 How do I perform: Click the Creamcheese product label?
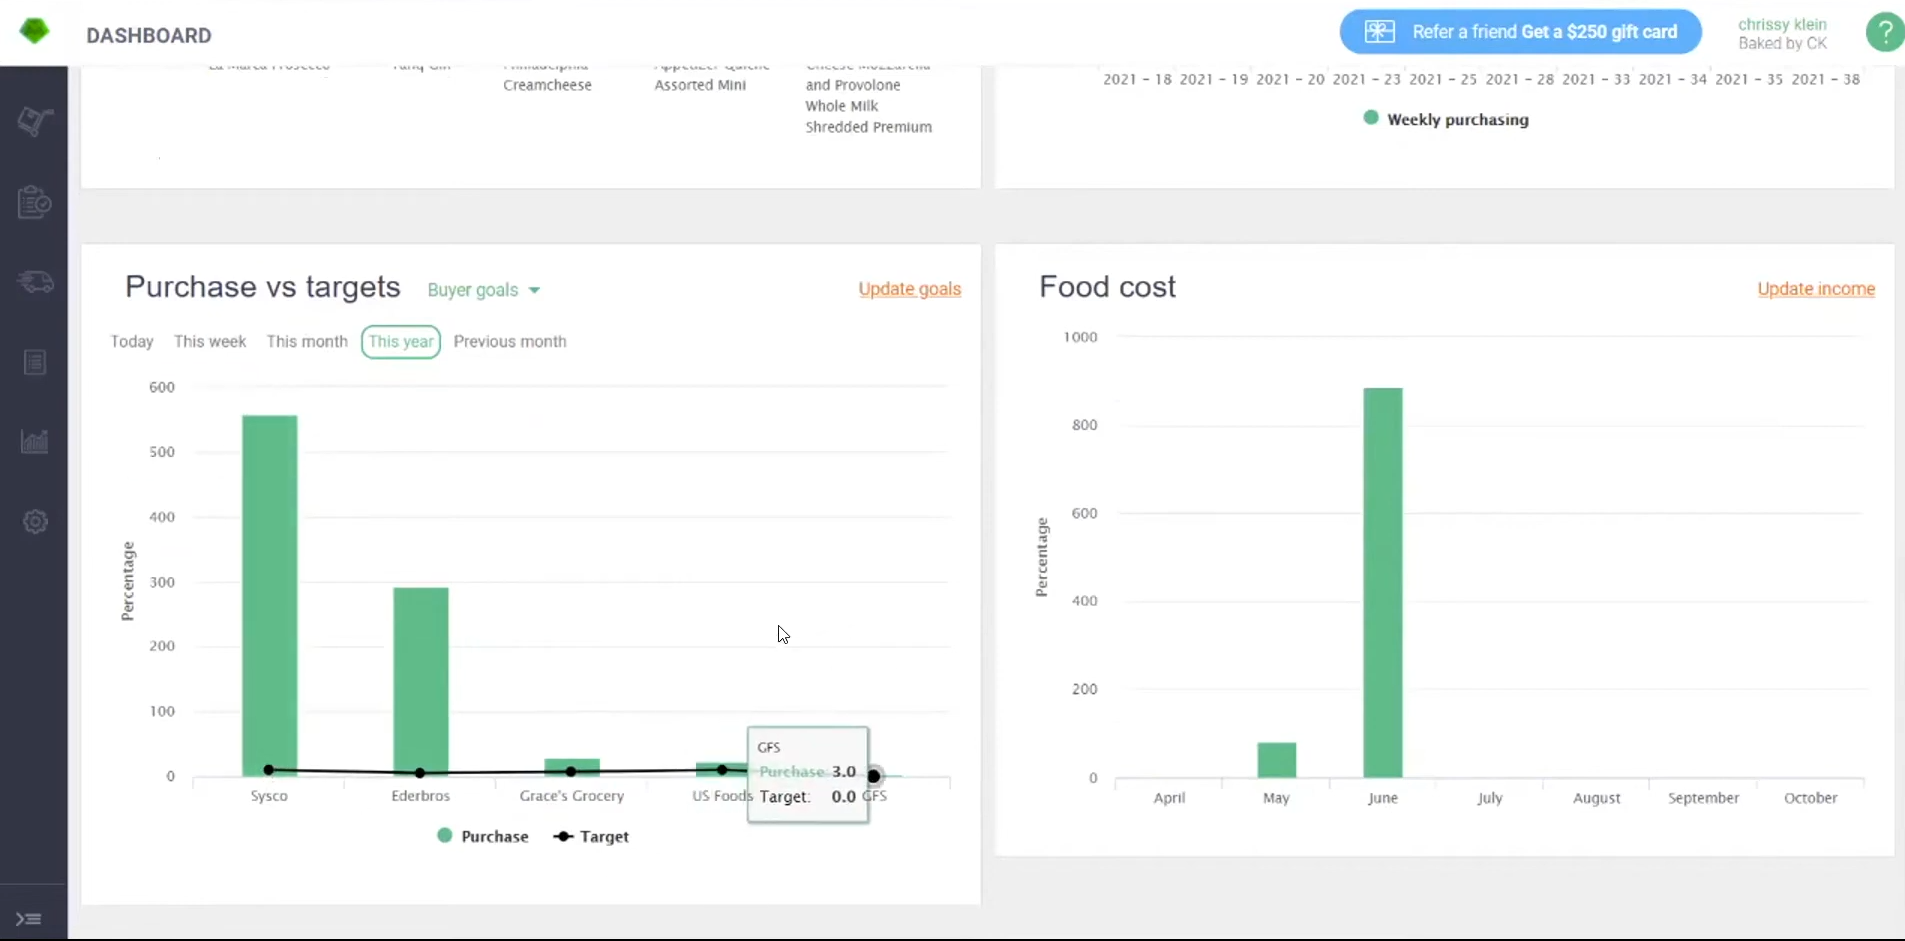547,85
